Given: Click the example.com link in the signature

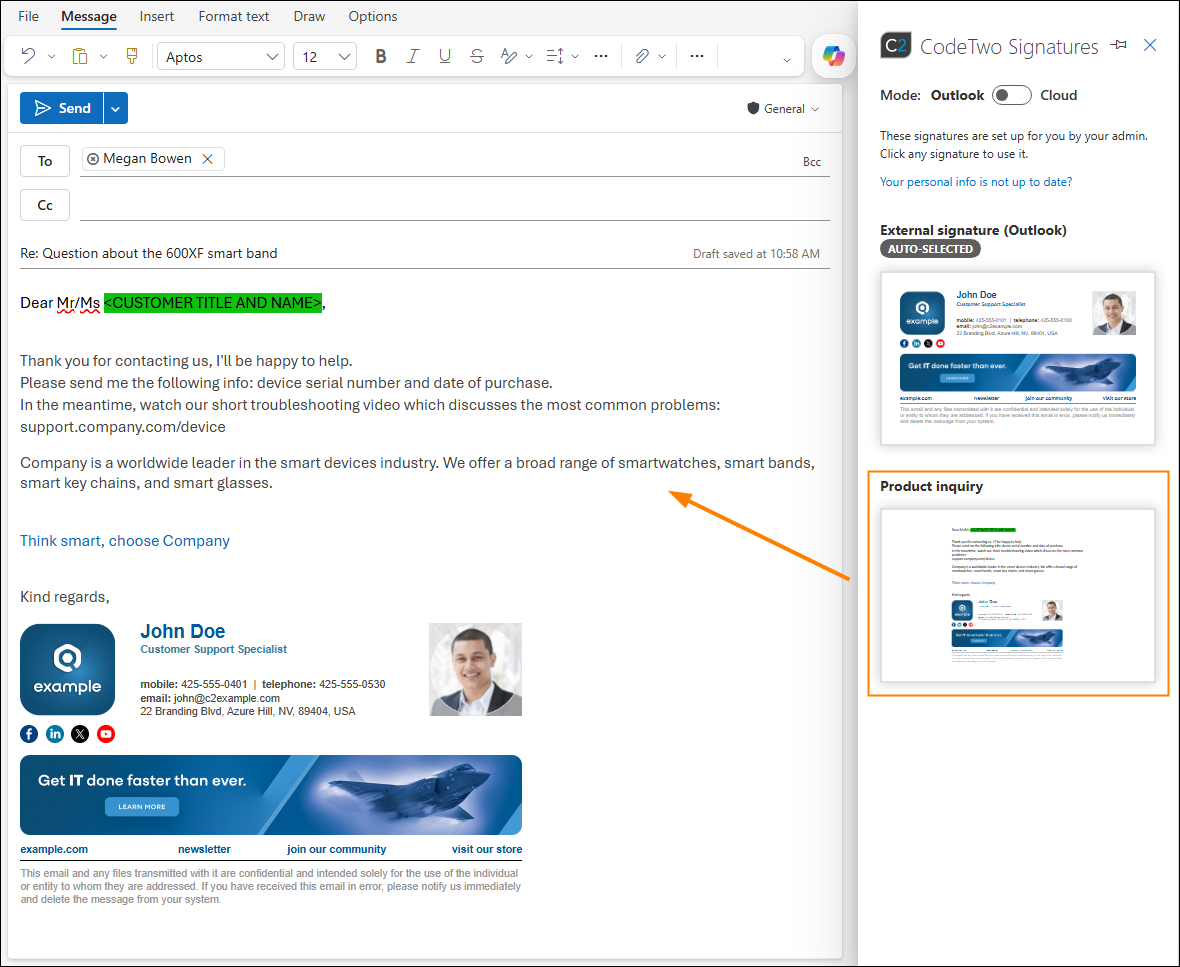Looking at the screenshot, I should pos(54,849).
